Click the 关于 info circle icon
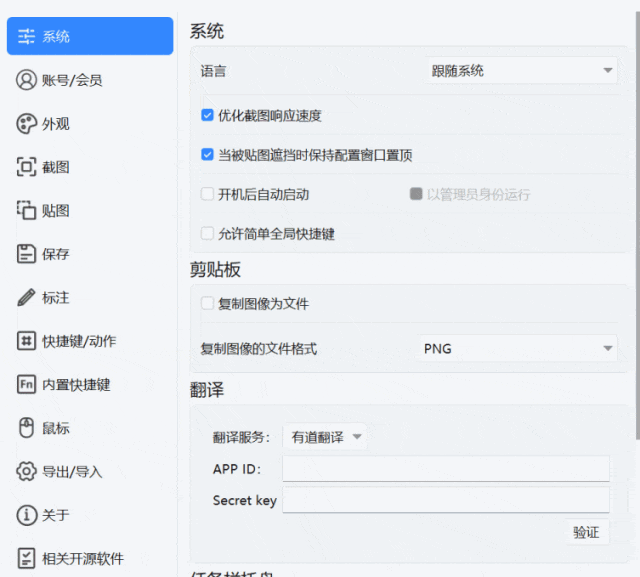 [26, 515]
